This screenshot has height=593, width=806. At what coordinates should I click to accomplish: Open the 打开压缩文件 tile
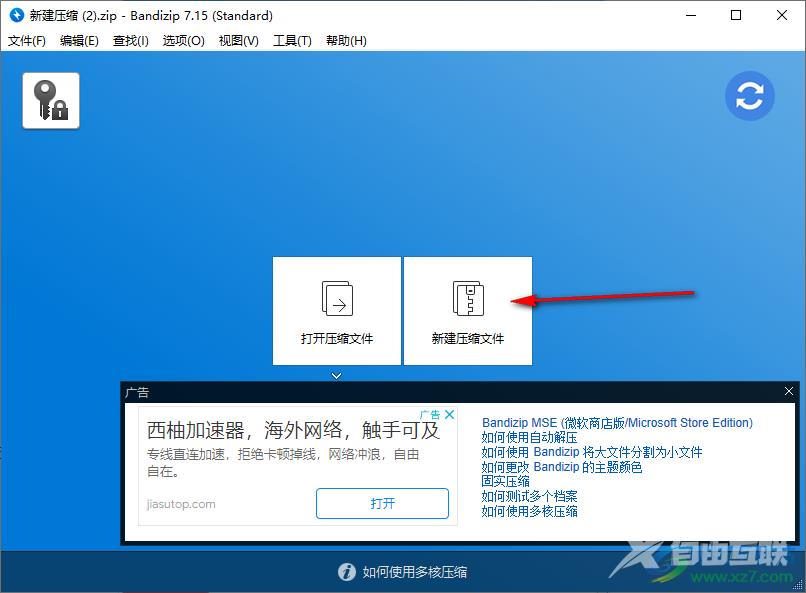pyautogui.click(x=337, y=311)
